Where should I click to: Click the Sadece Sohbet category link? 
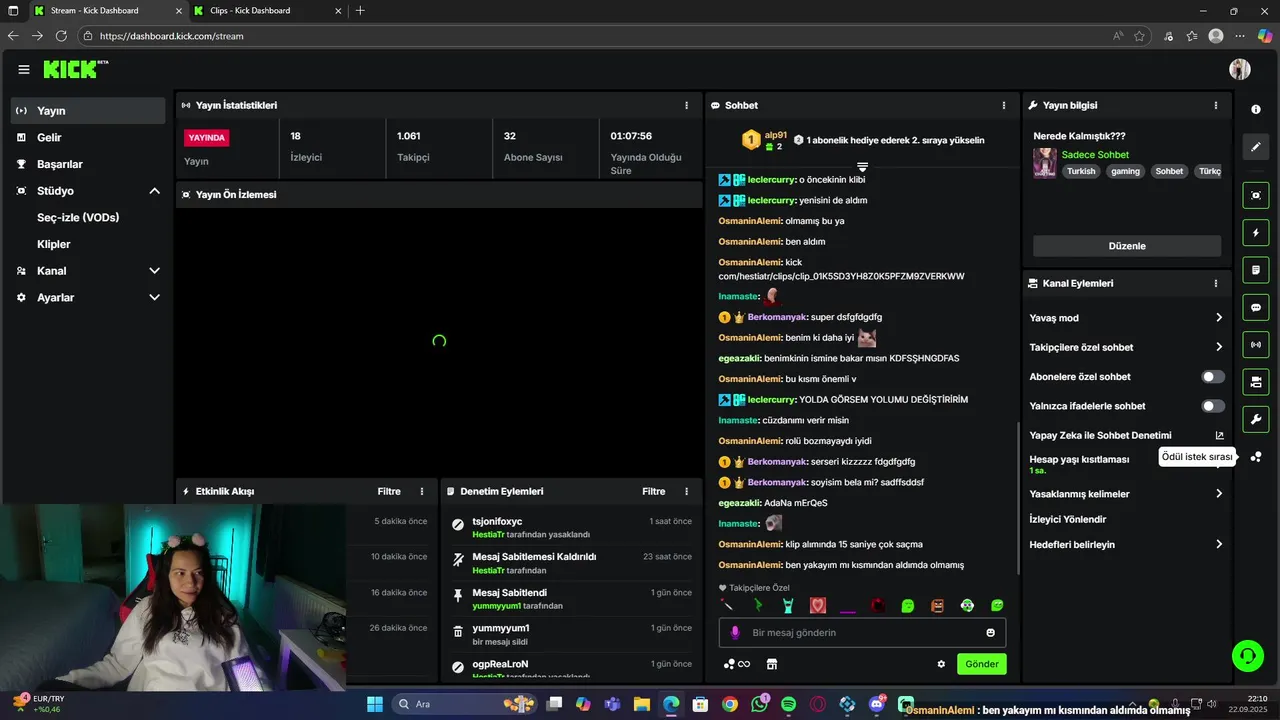click(1095, 155)
